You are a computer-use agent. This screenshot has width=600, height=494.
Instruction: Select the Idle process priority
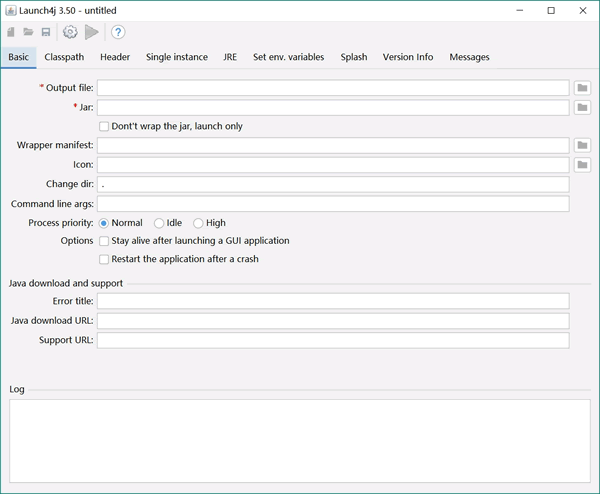[x=159, y=223]
